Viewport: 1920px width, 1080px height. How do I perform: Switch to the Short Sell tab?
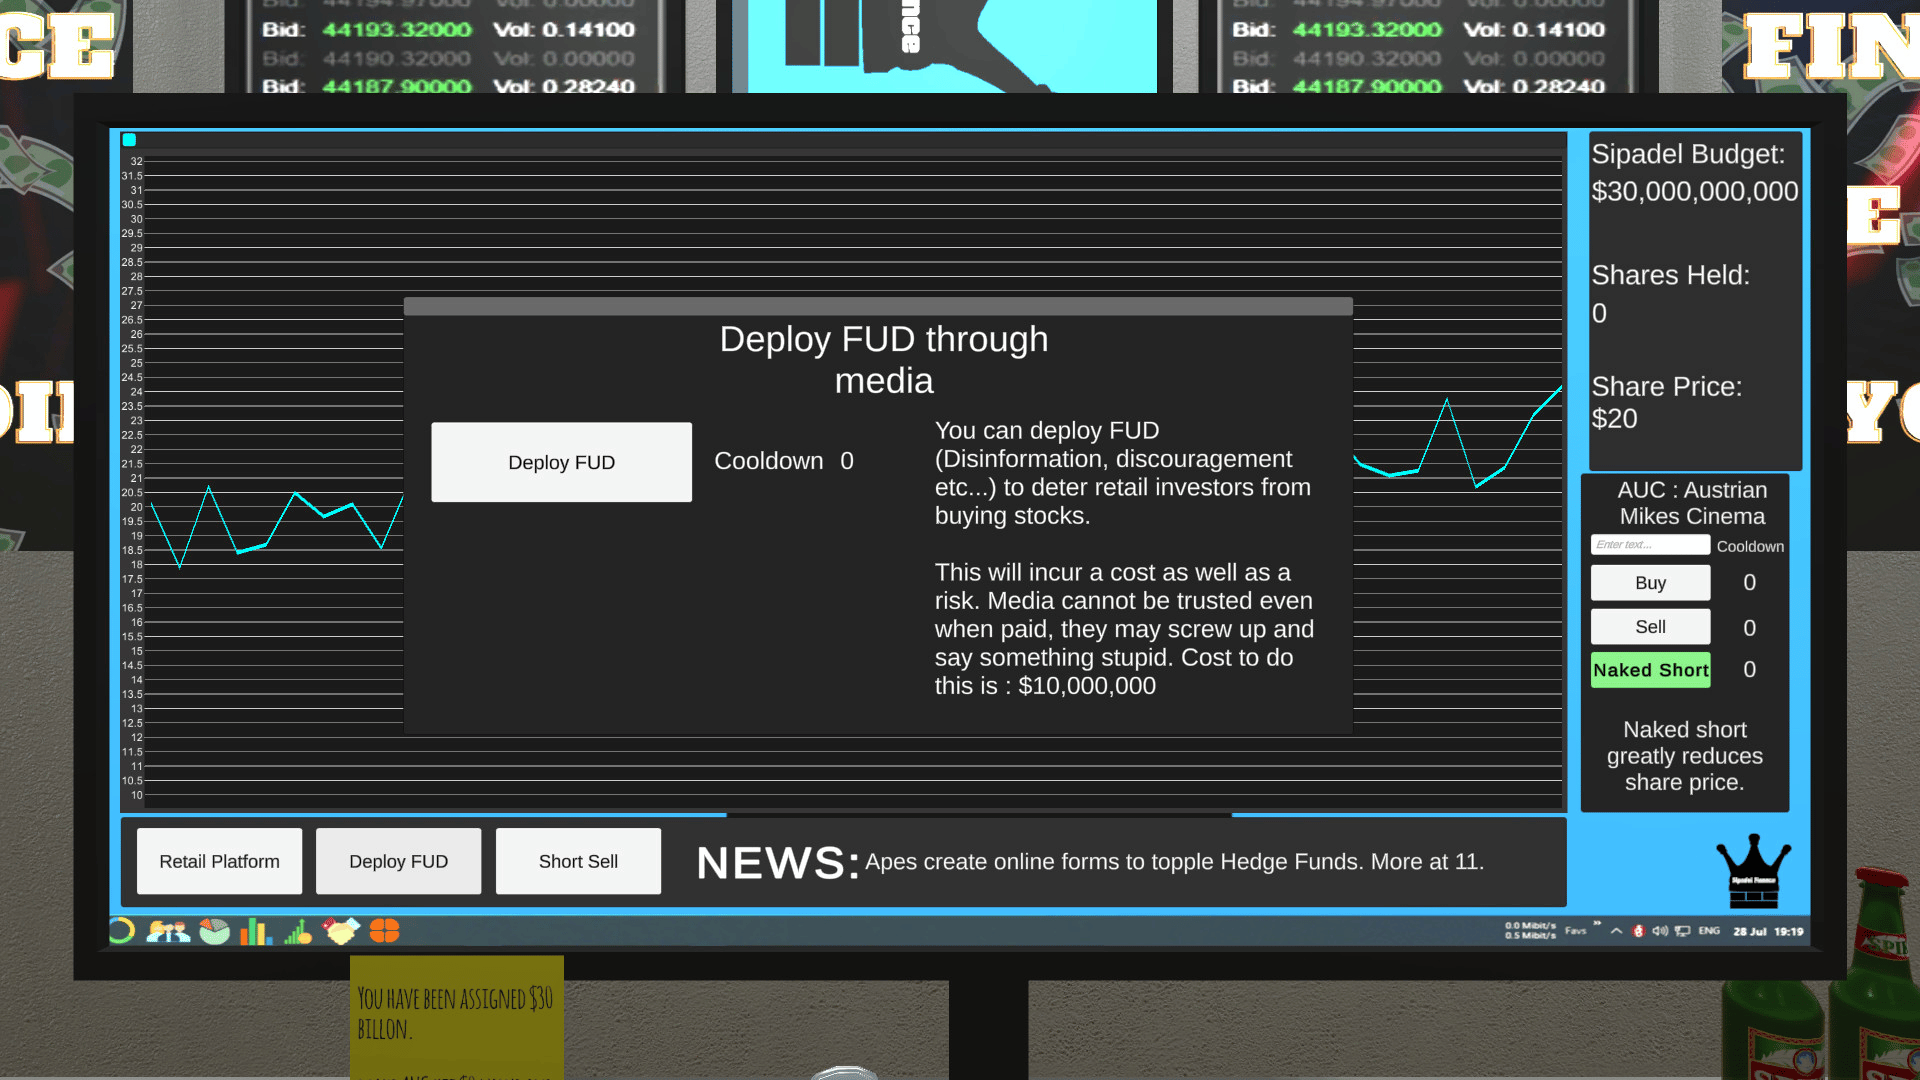coord(578,861)
